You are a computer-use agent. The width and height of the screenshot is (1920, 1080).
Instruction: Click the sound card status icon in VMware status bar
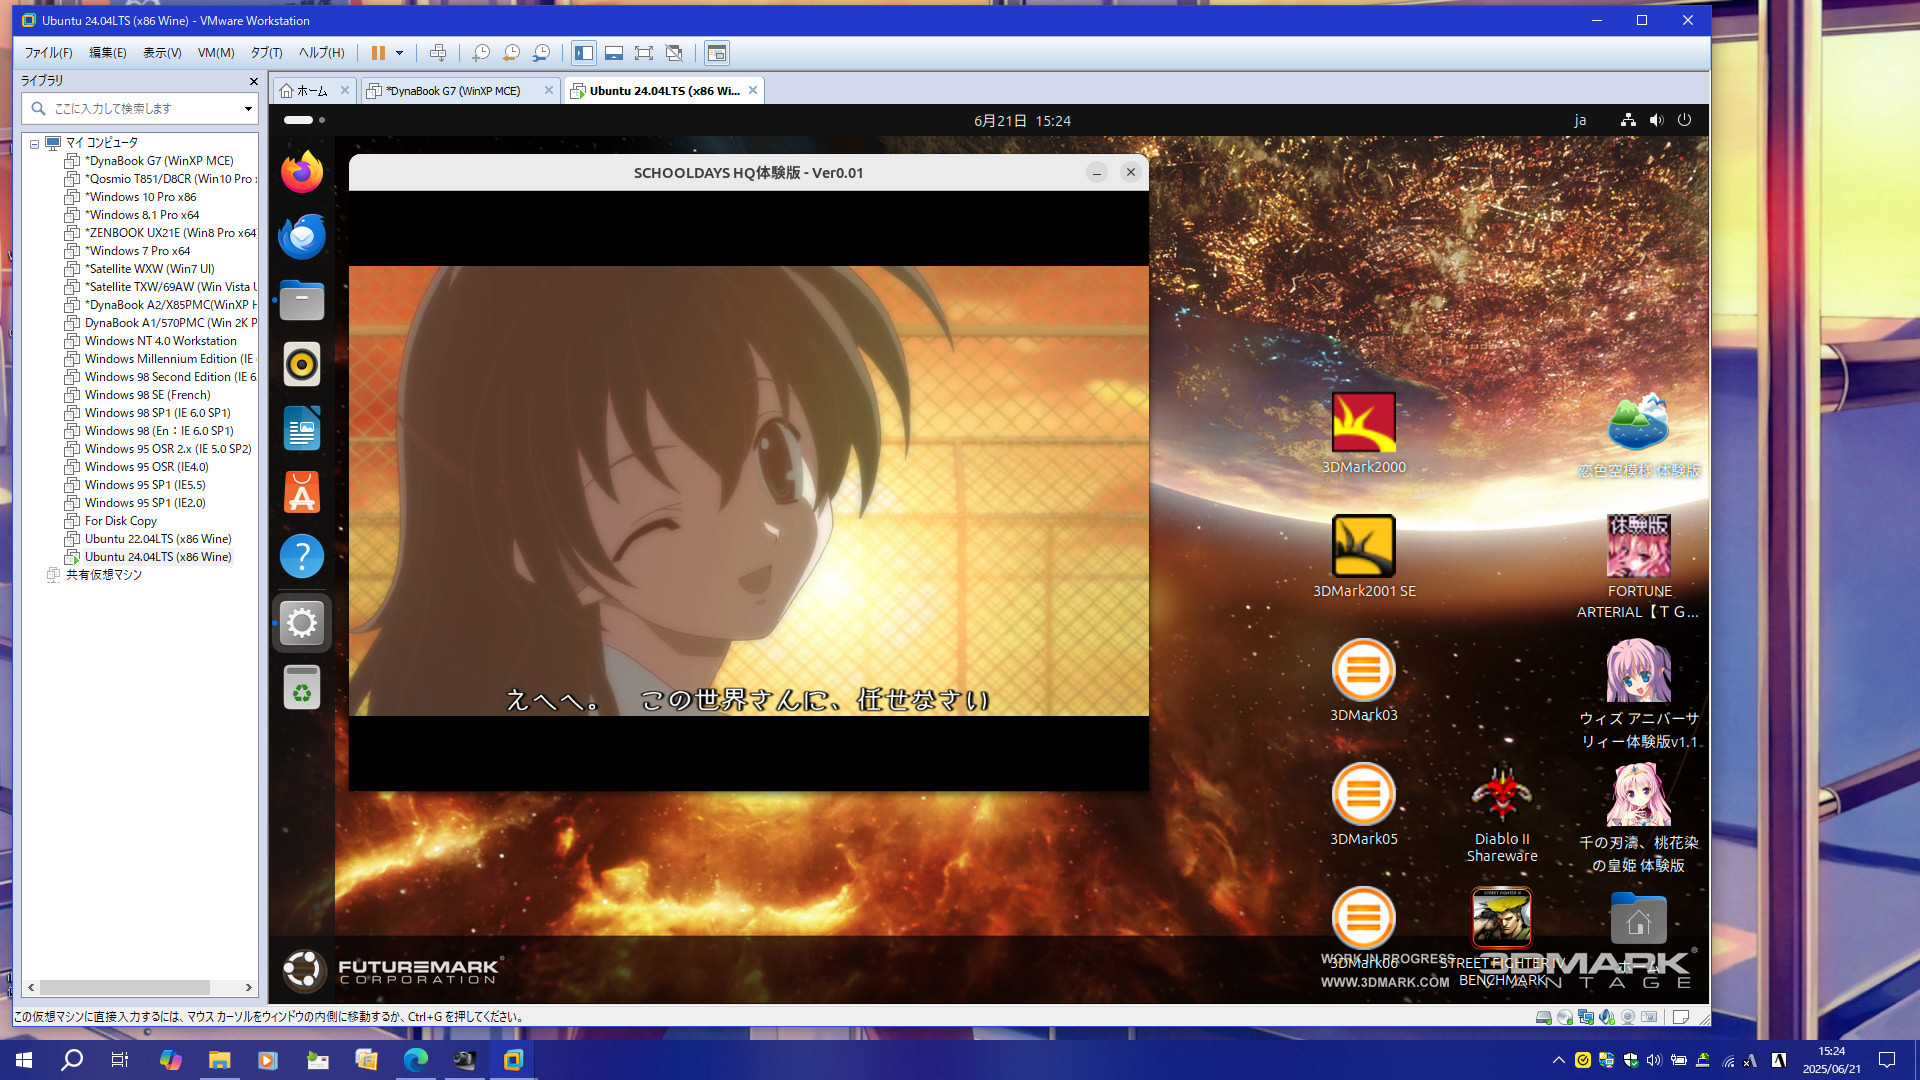pos(1606,1017)
